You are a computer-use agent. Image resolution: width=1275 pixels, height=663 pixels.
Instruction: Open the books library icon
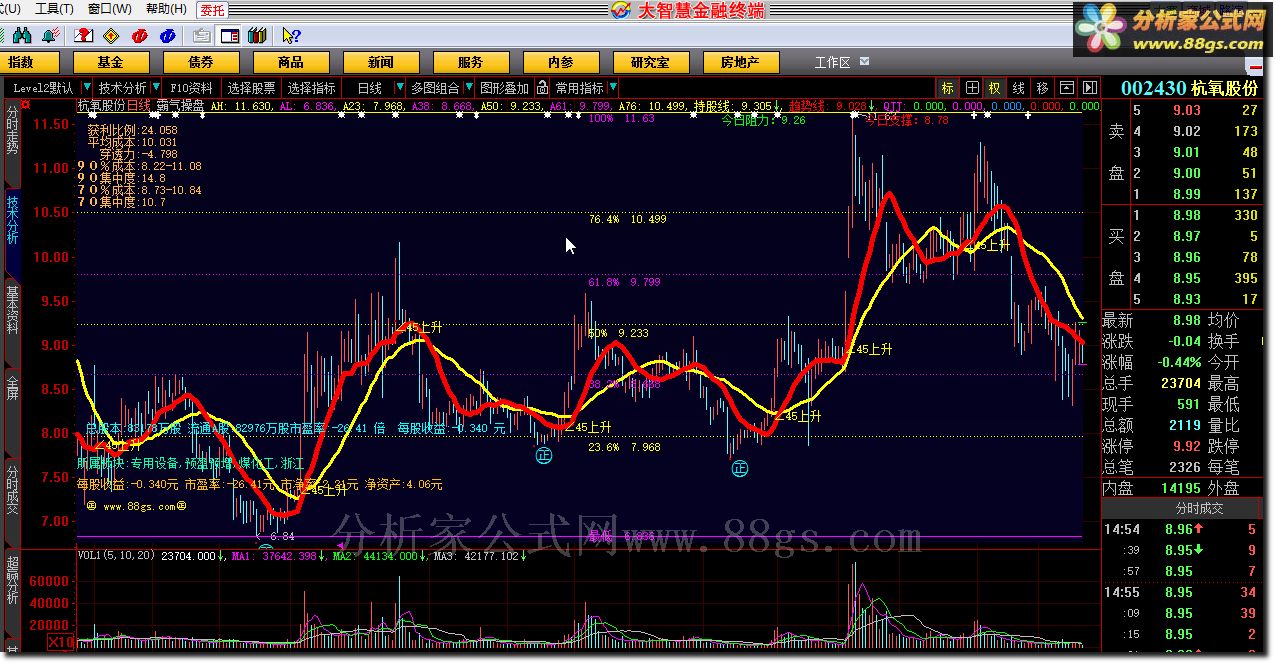(257, 36)
